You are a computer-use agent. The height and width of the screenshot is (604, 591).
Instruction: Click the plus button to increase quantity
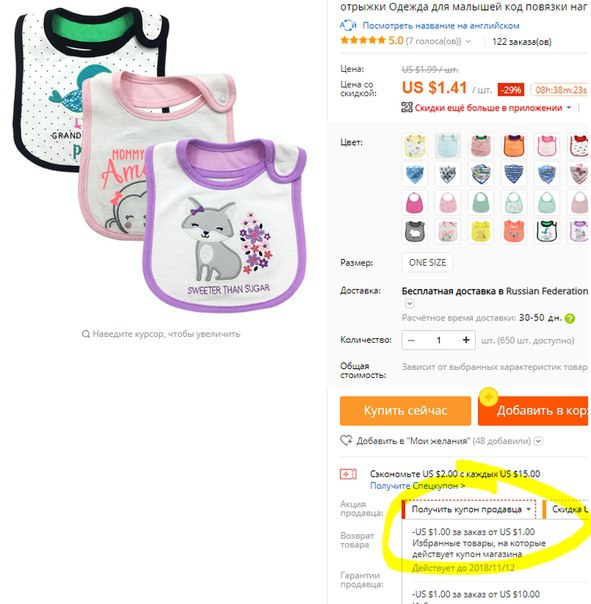pos(466,340)
